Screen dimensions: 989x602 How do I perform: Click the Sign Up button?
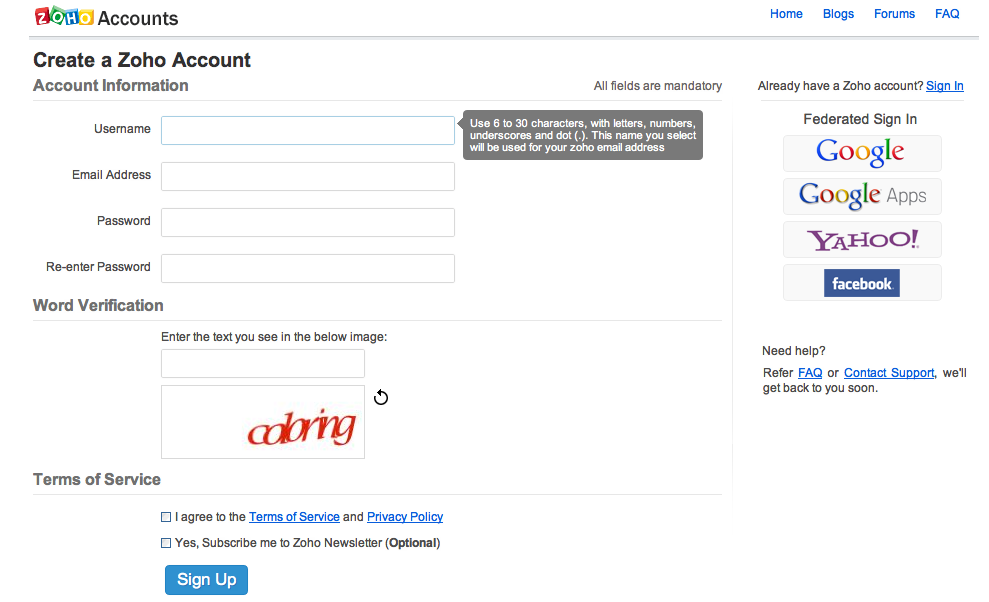206,579
